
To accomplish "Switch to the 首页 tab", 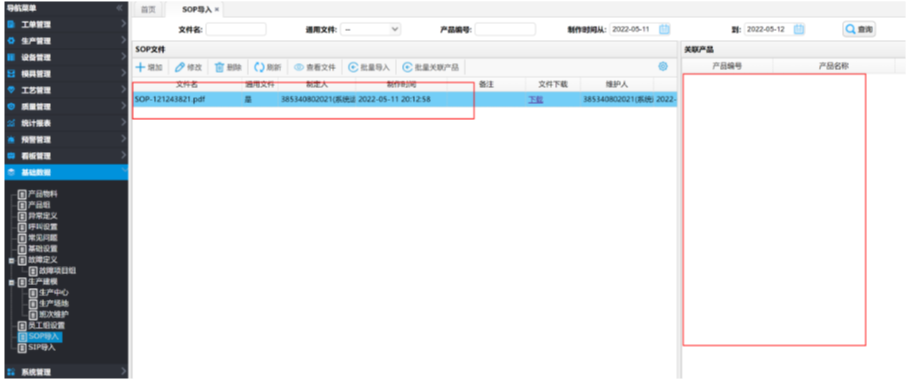I will tap(149, 10).
